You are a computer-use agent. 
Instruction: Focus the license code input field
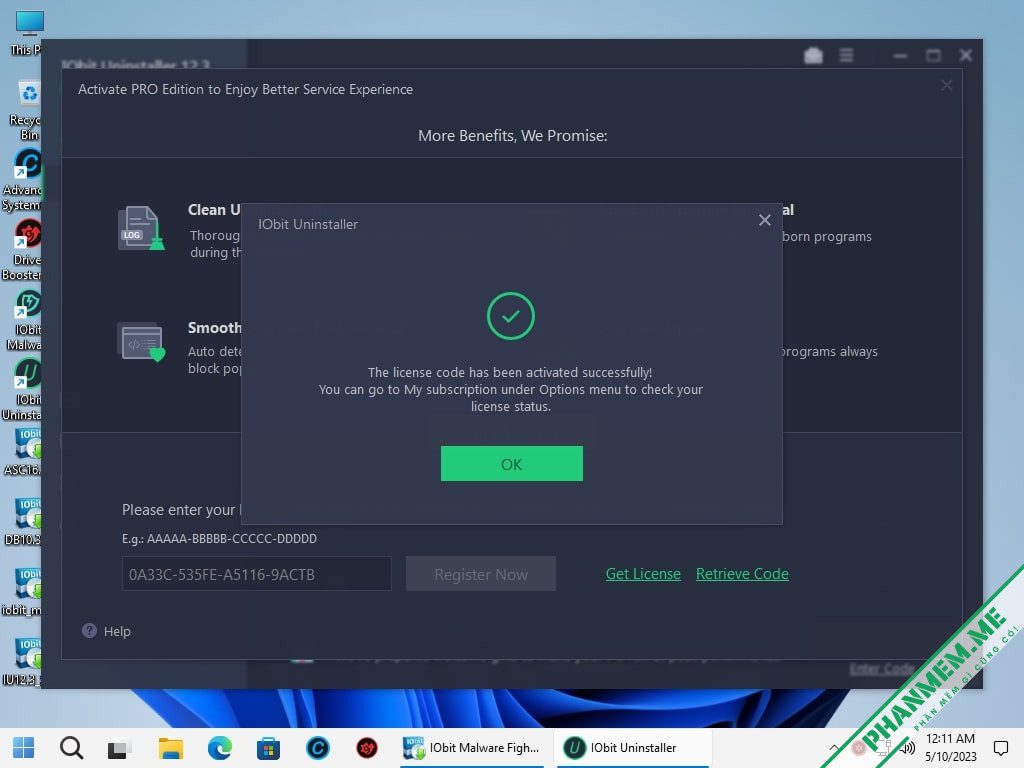pyautogui.click(x=257, y=574)
